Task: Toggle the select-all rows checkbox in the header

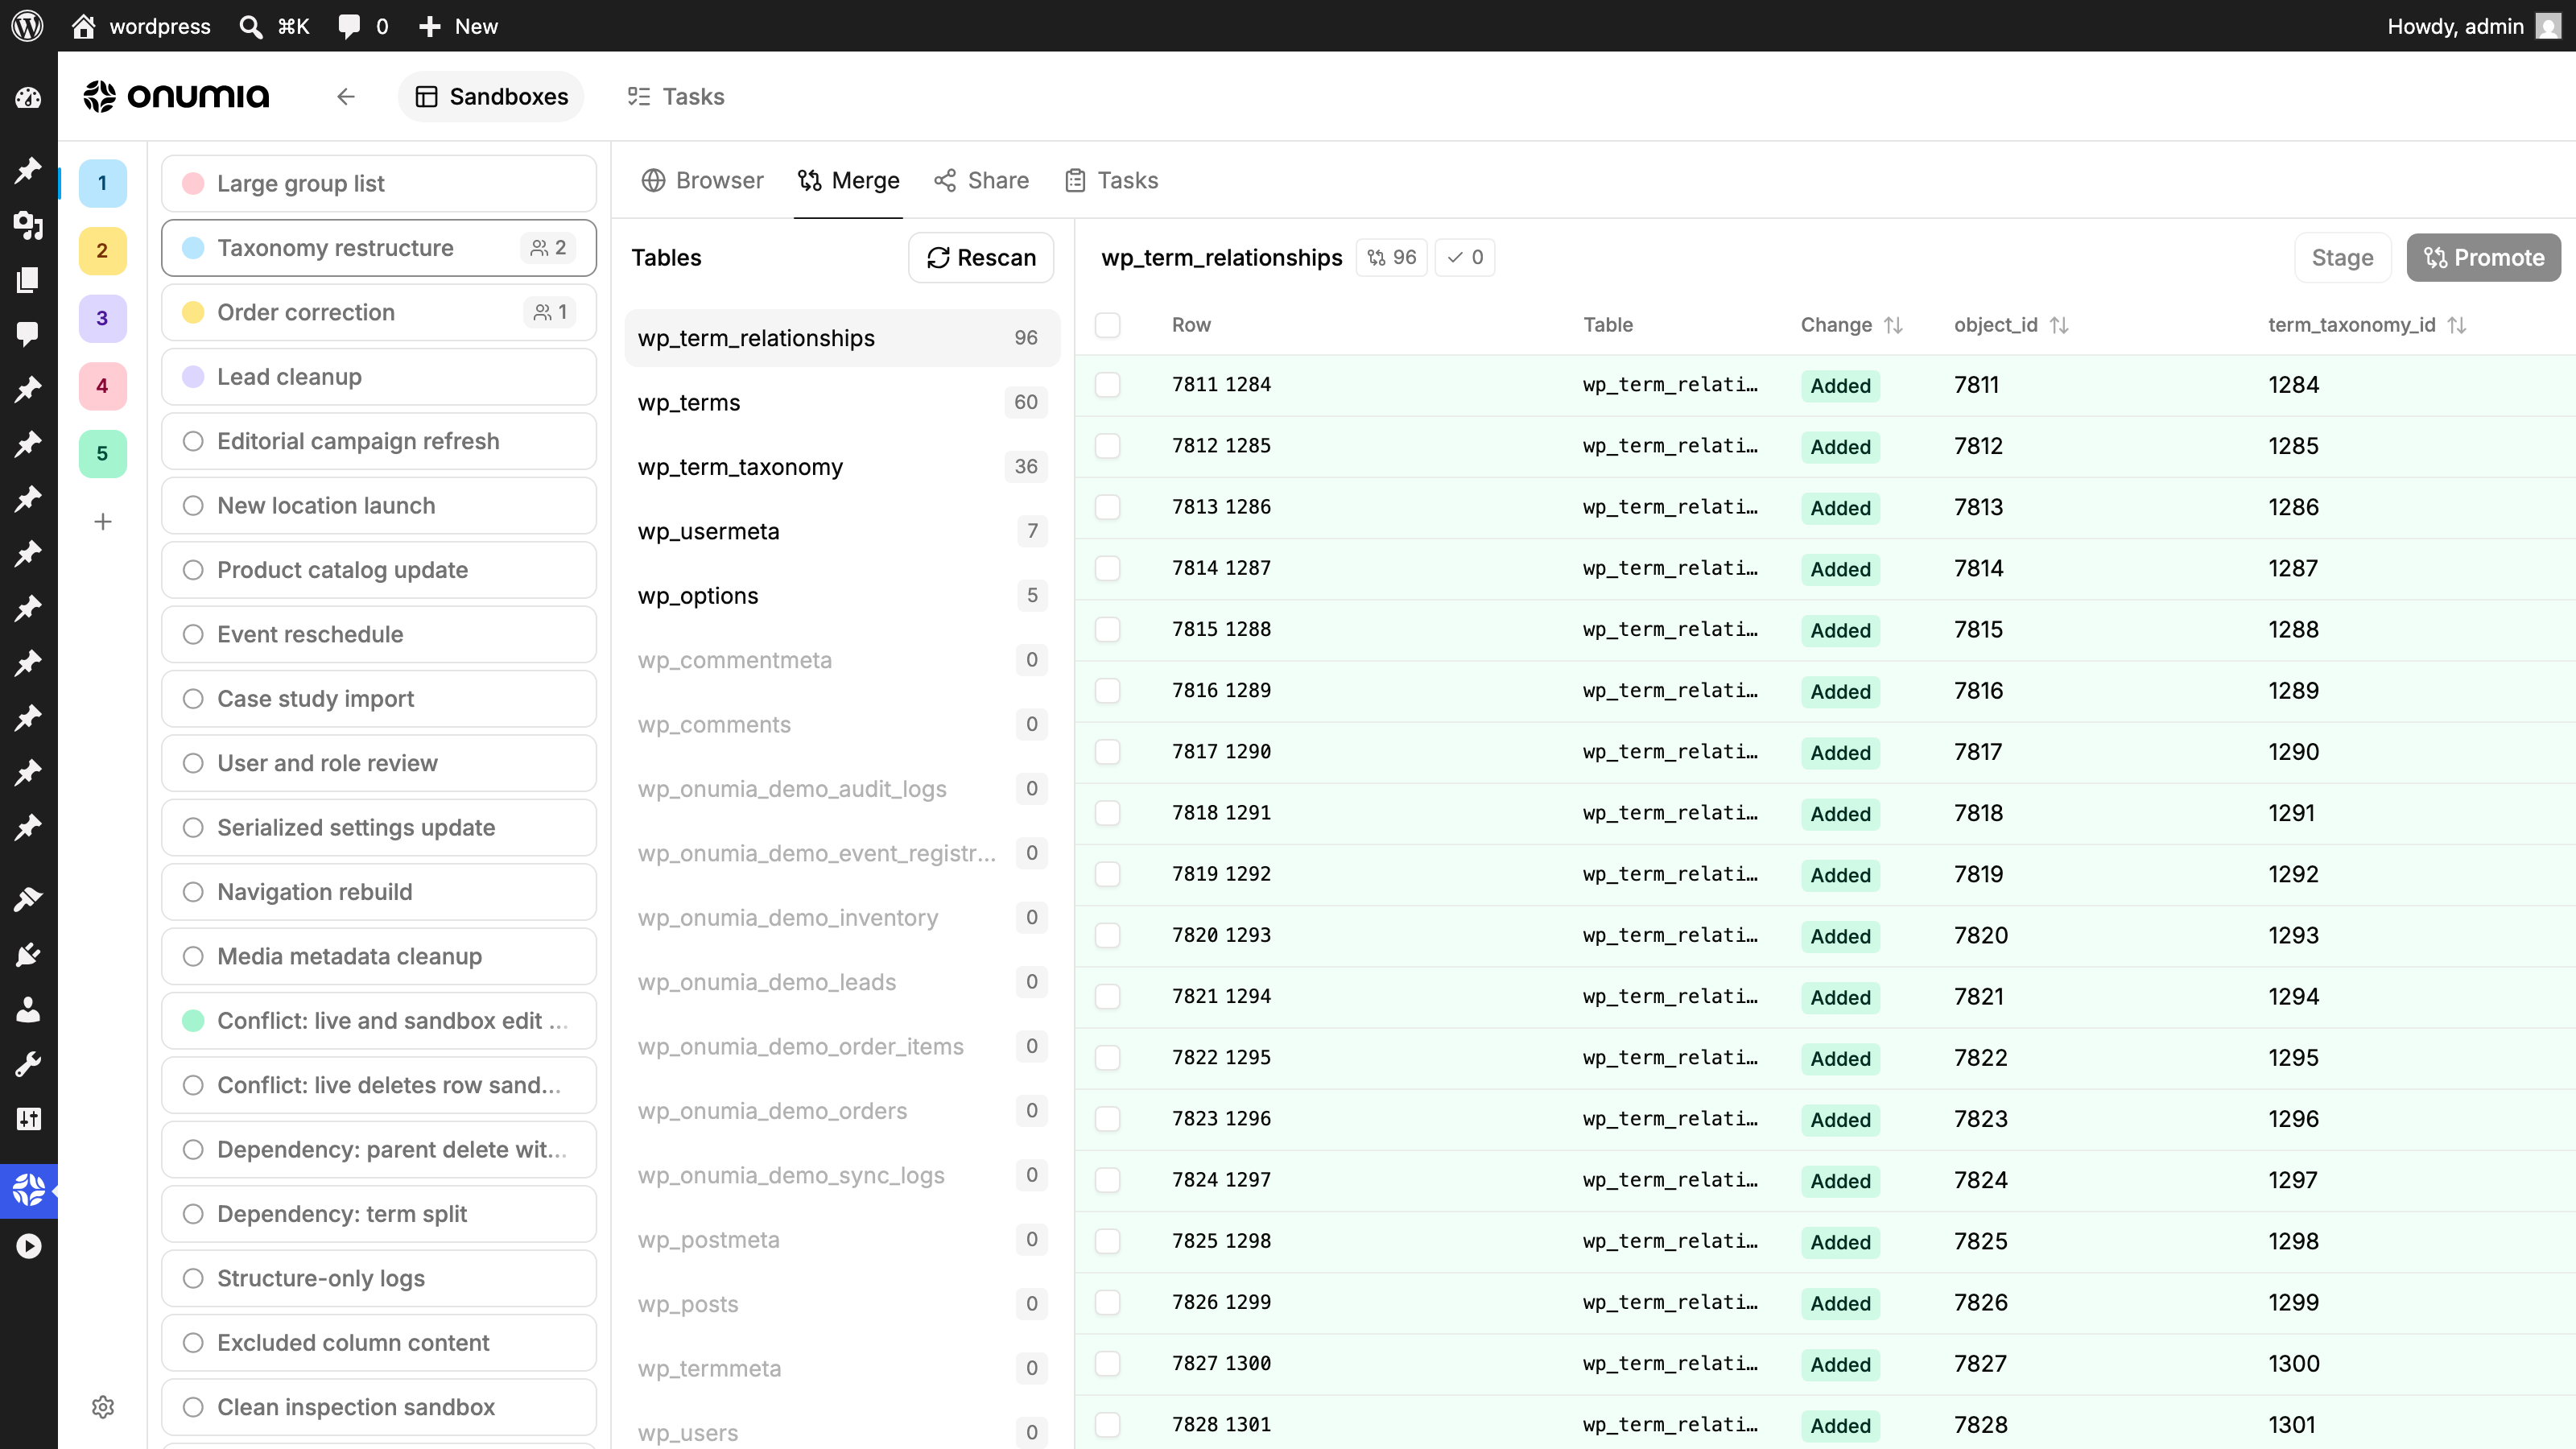Action: coord(1107,325)
